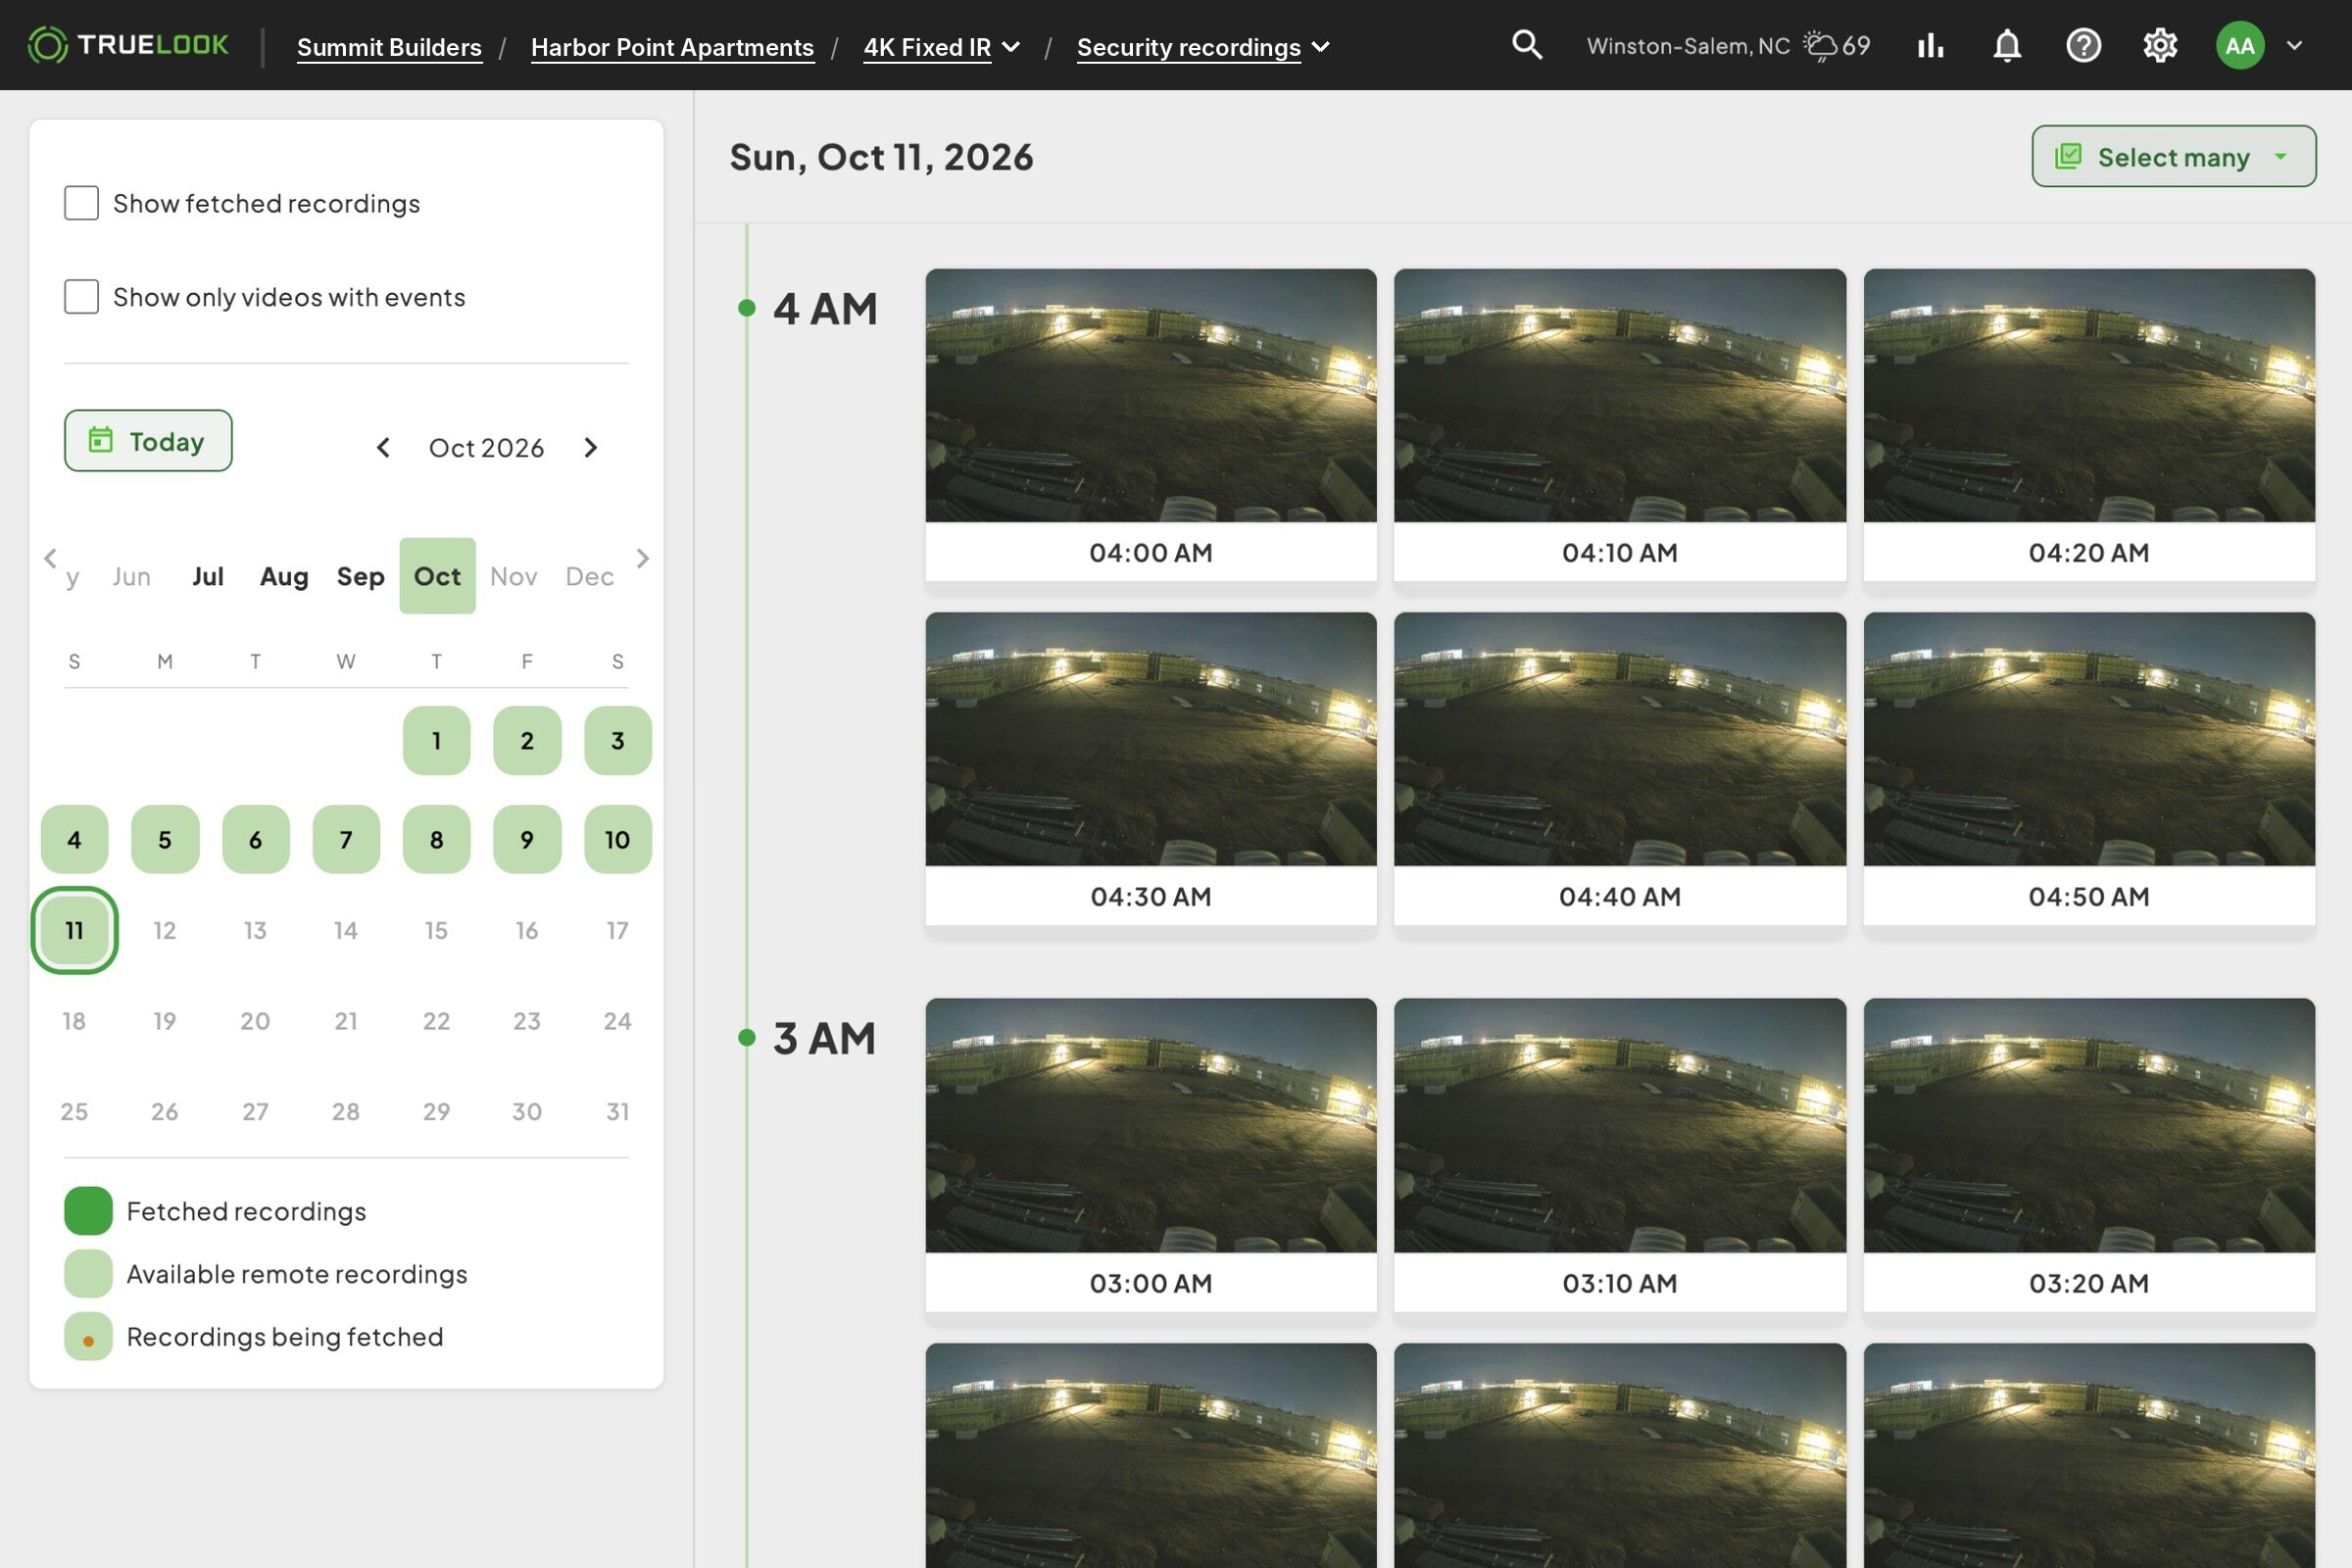
Task: Open the 04:20 AM recording thumbnail
Action: pos(2089,395)
